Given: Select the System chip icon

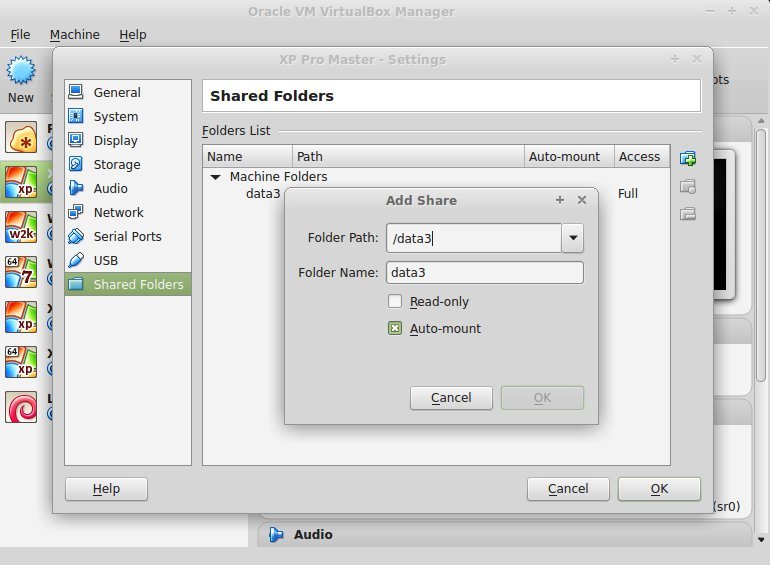Looking at the screenshot, I should [x=76, y=116].
